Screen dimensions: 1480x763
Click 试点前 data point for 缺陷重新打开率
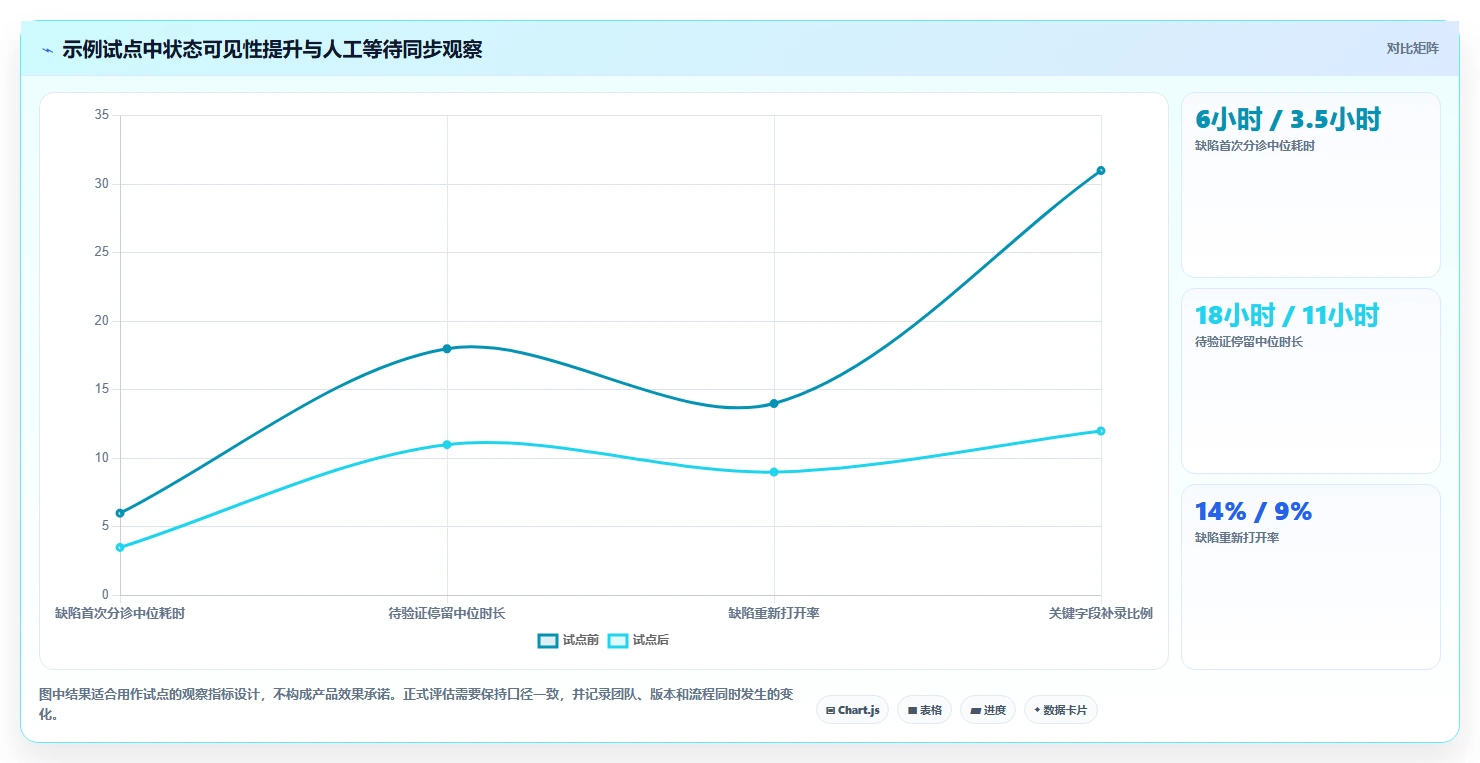tap(774, 403)
